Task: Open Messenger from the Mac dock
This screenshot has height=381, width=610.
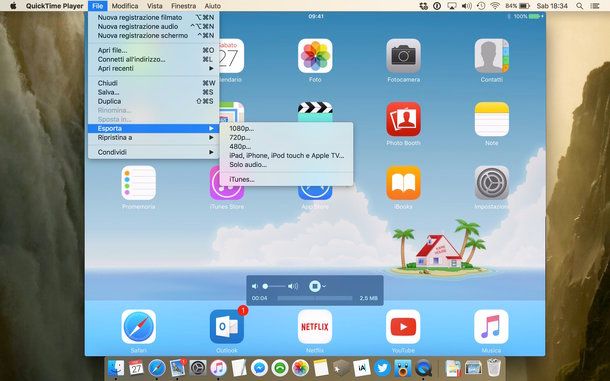Action: click(259, 368)
